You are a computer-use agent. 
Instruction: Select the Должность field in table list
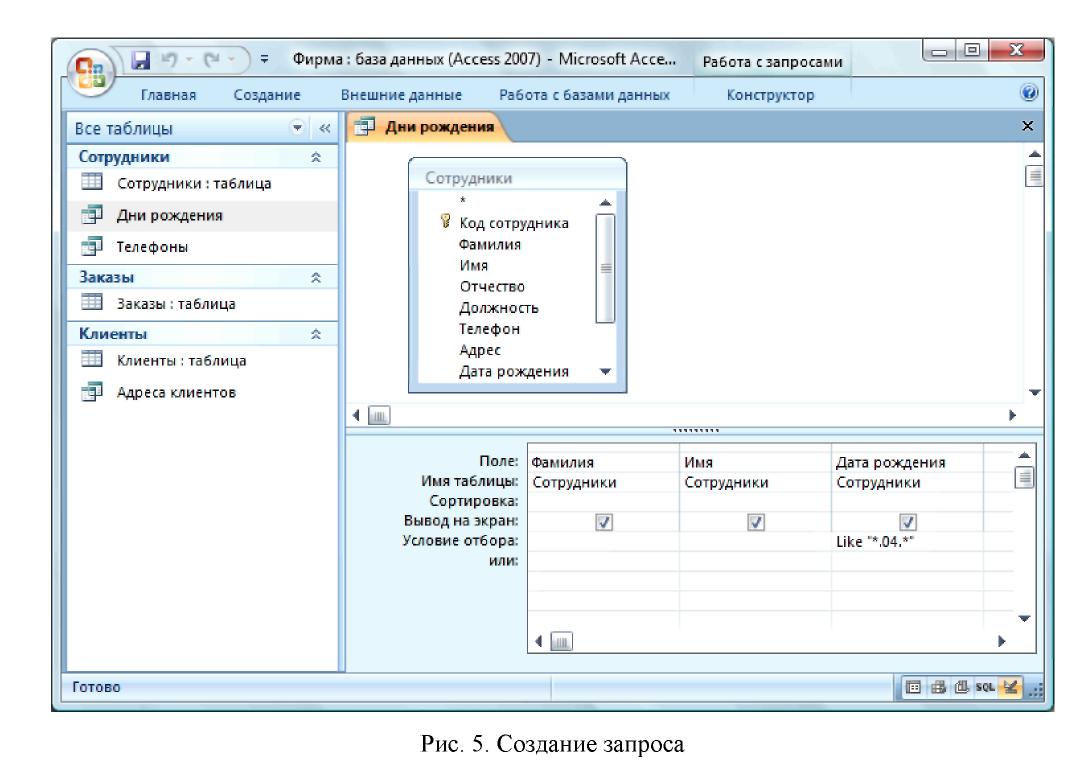(x=499, y=308)
